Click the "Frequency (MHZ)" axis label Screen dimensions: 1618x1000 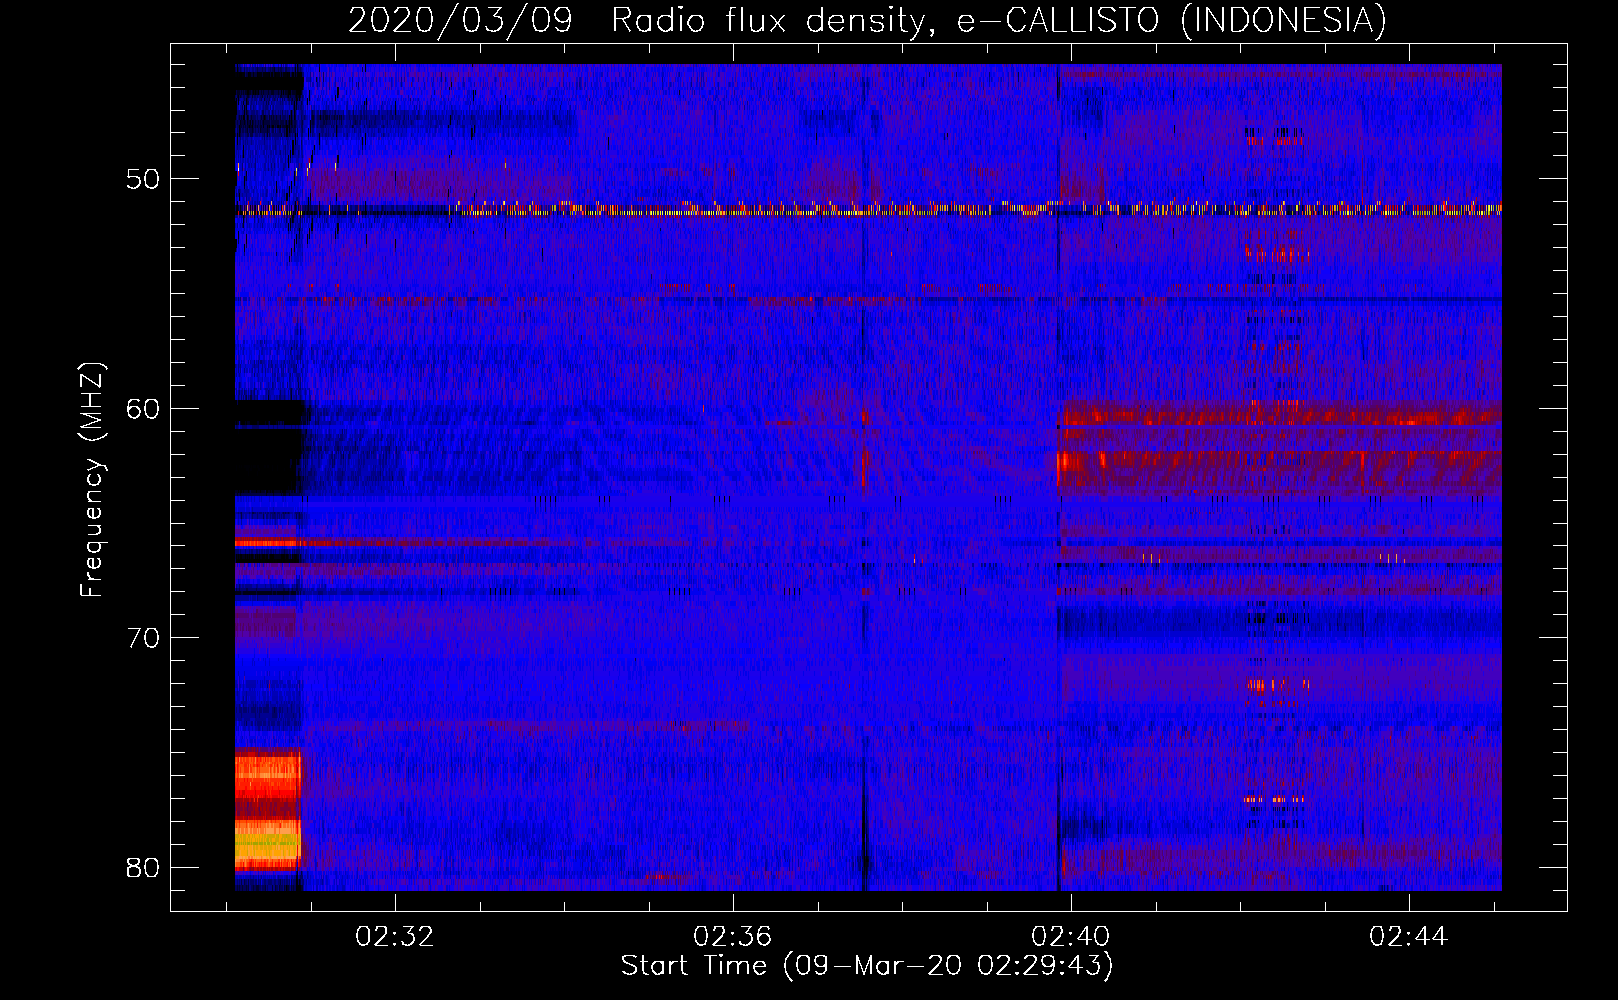(92, 480)
